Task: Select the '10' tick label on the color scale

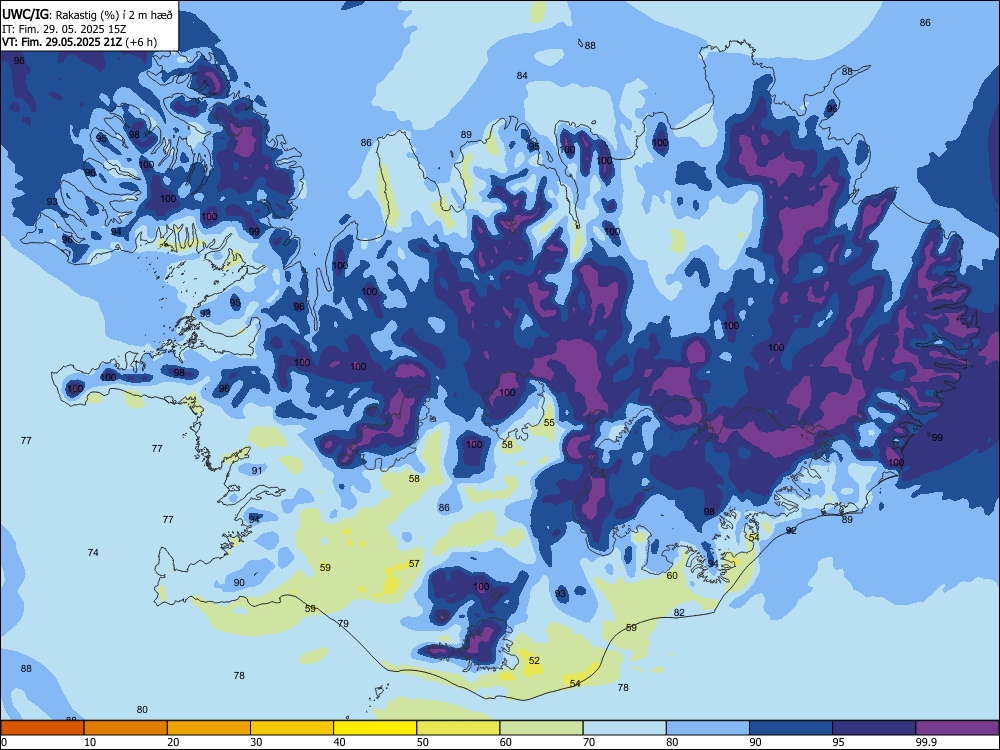Action: tap(90, 742)
